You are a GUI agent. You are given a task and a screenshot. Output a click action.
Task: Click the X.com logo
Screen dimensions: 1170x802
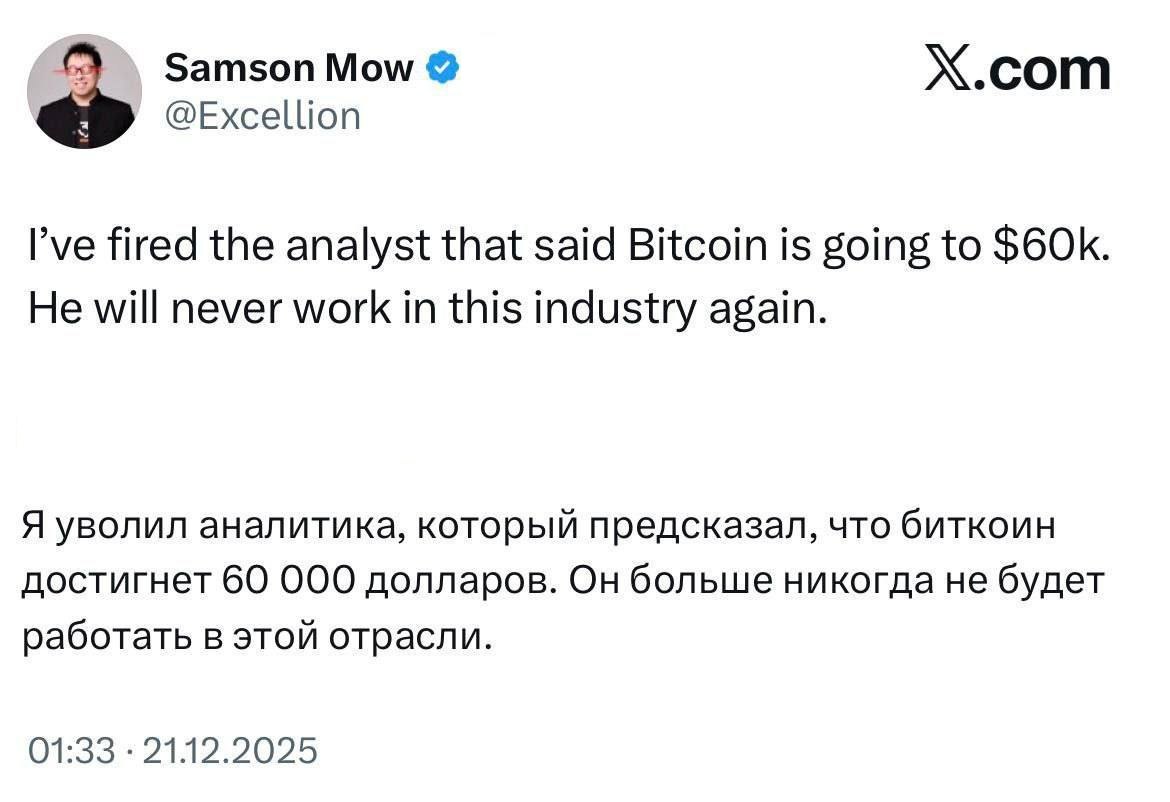point(1016,70)
